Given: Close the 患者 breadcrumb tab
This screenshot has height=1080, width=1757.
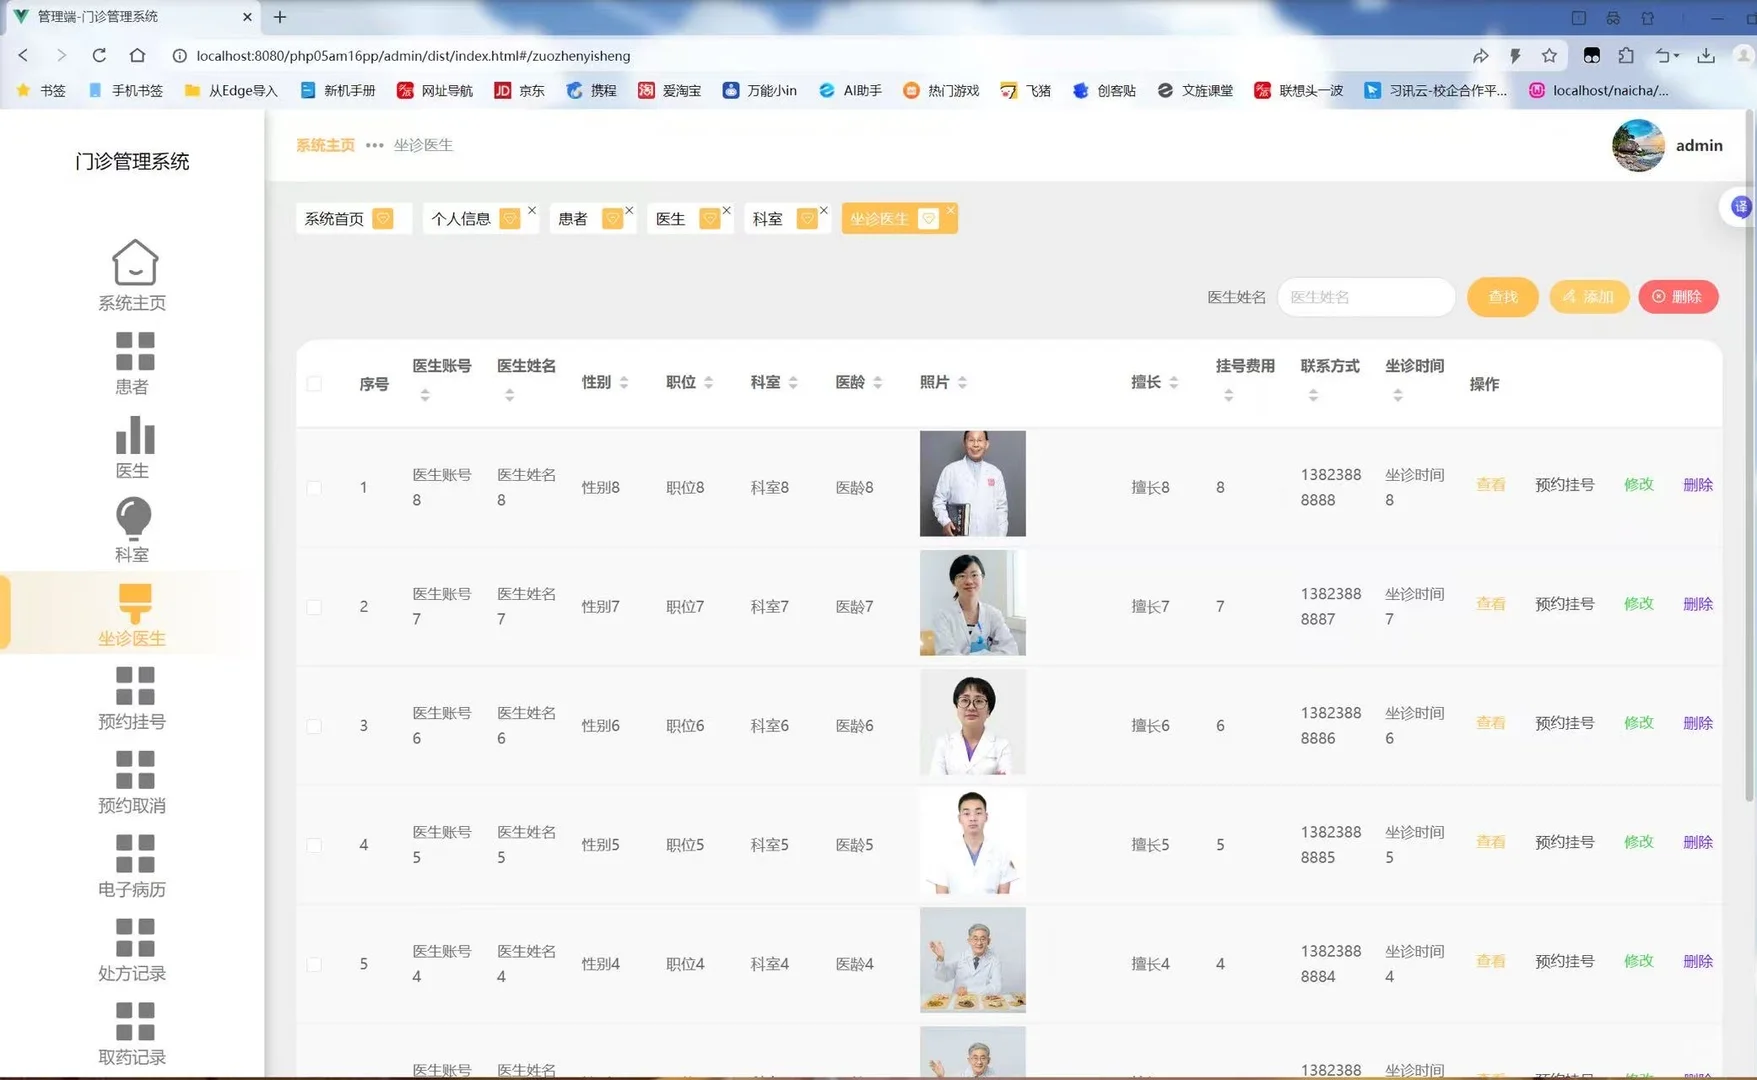Looking at the screenshot, I should pyautogui.click(x=628, y=210).
